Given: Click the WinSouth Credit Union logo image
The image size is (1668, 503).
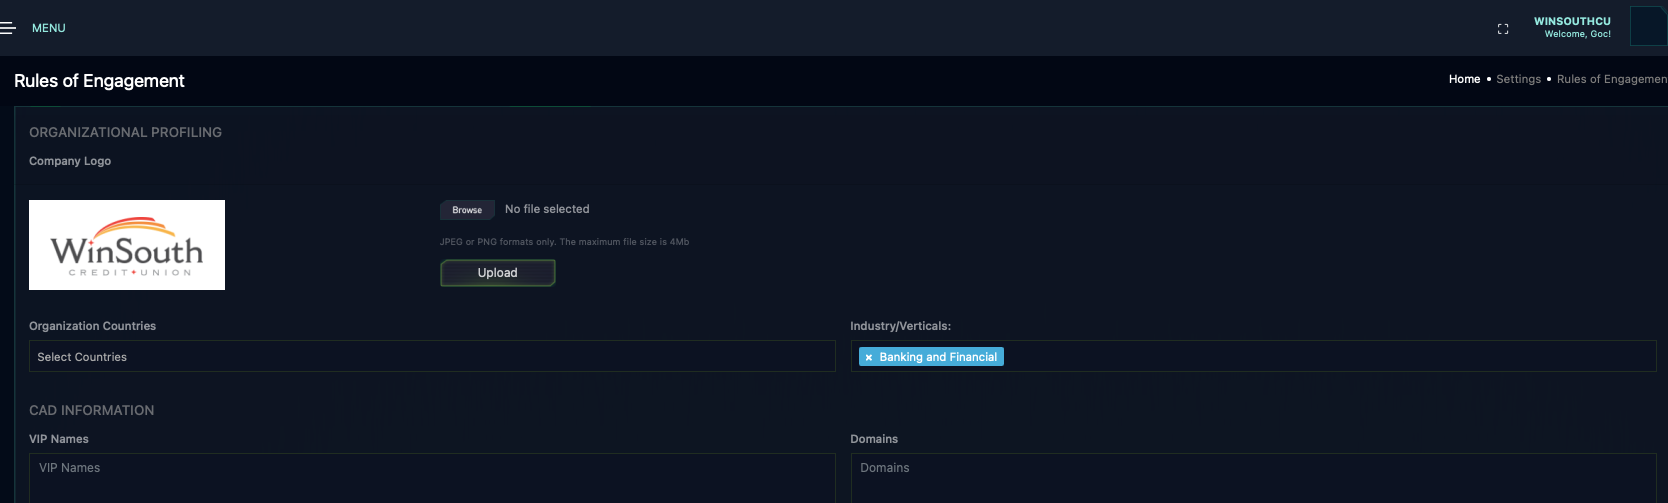Looking at the screenshot, I should point(127,245).
